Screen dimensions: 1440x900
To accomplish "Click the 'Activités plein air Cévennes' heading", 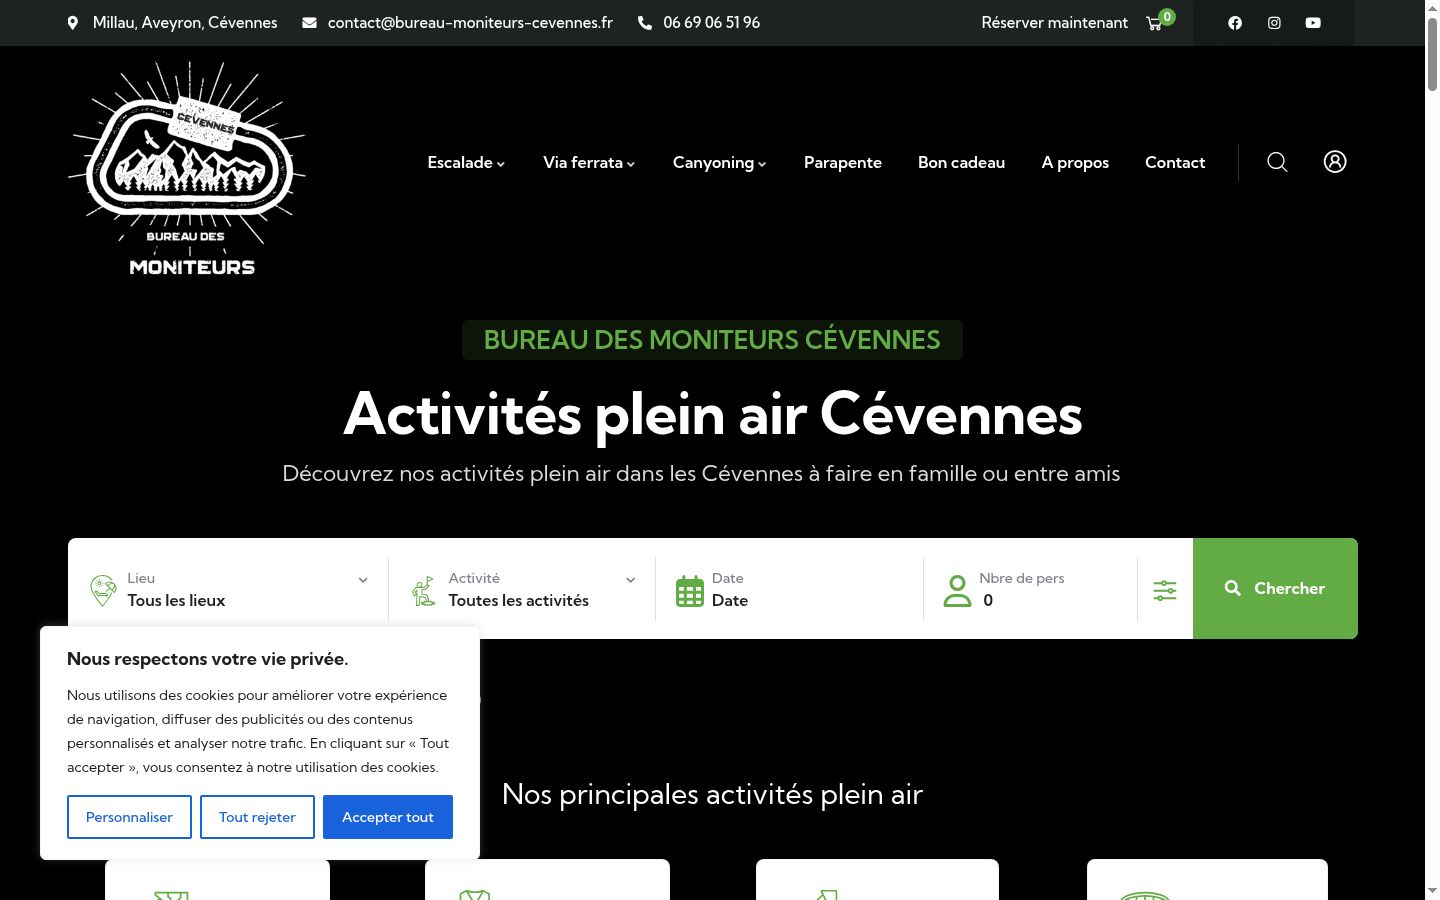I will point(712,414).
